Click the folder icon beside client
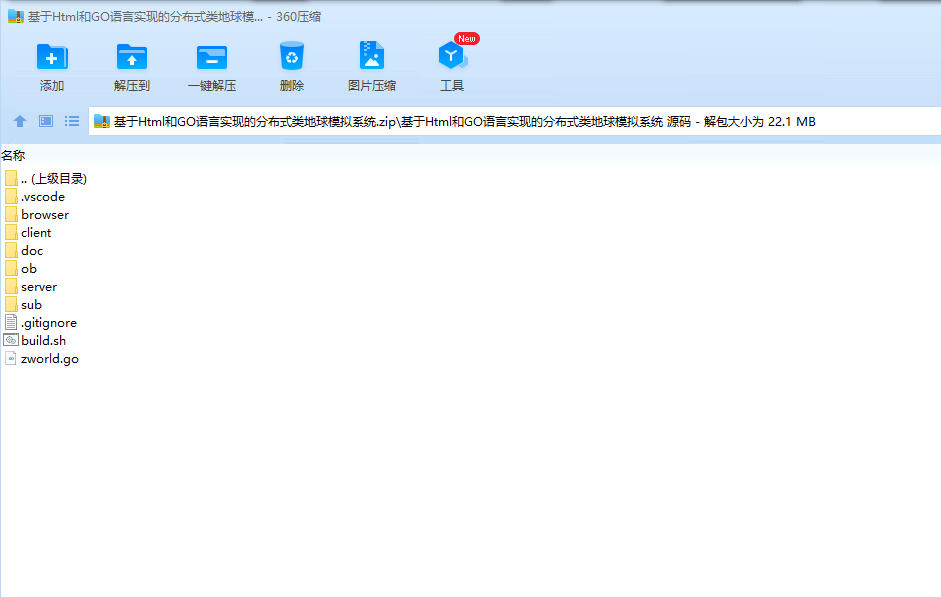The image size is (941, 597). click(x=11, y=232)
